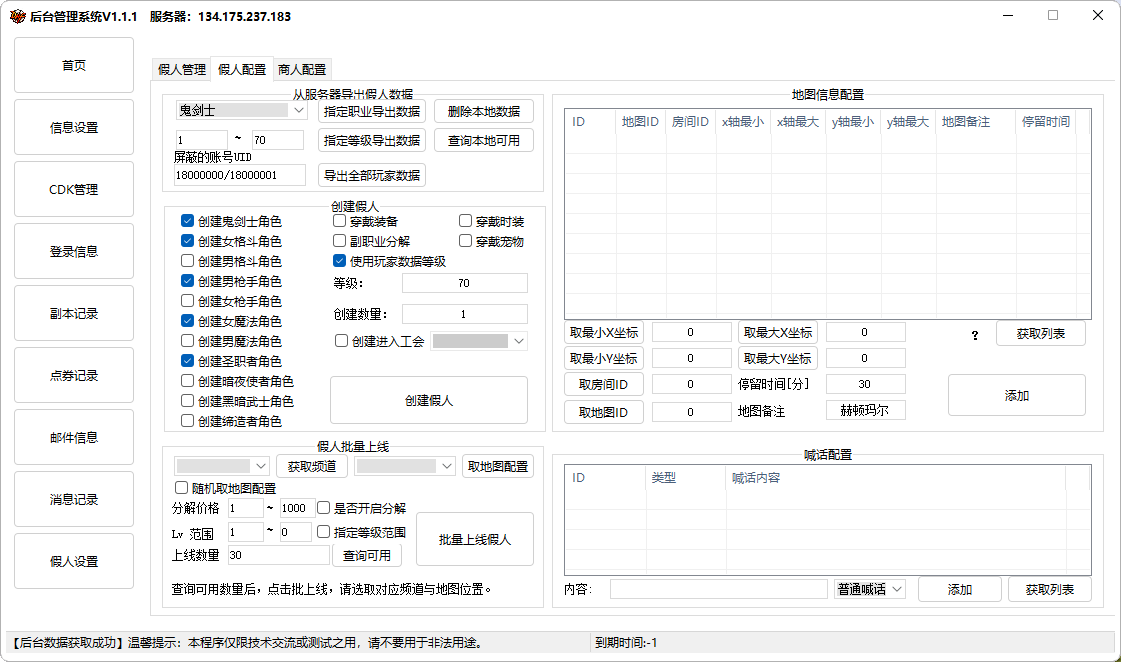The height and width of the screenshot is (662, 1121).
Task: Click the app logo in the title bar
Action: click(17, 16)
